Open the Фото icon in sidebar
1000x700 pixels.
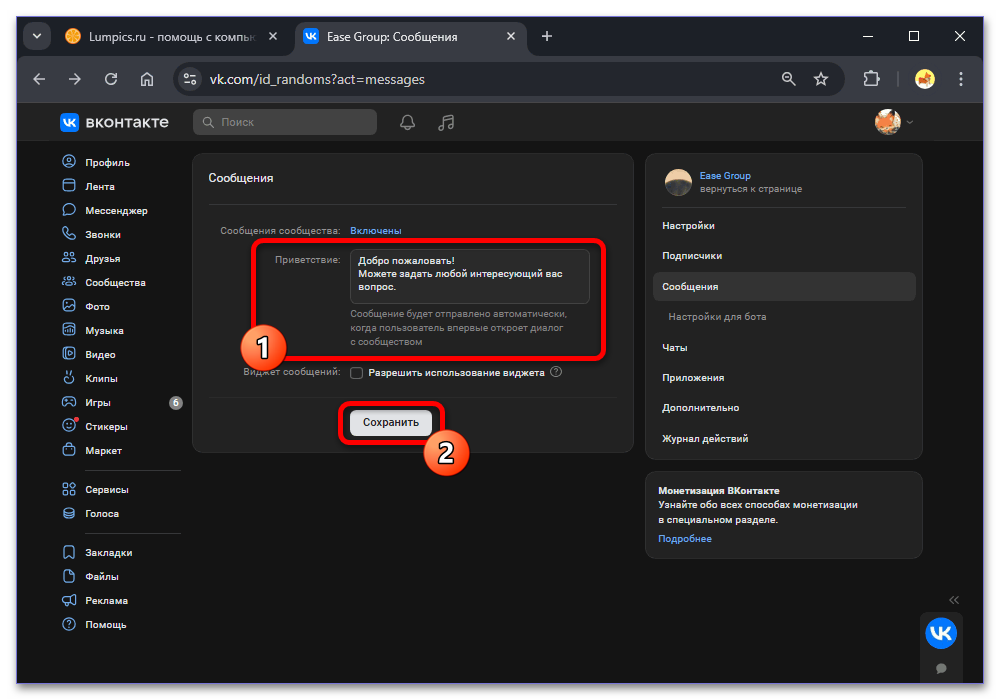tap(69, 305)
